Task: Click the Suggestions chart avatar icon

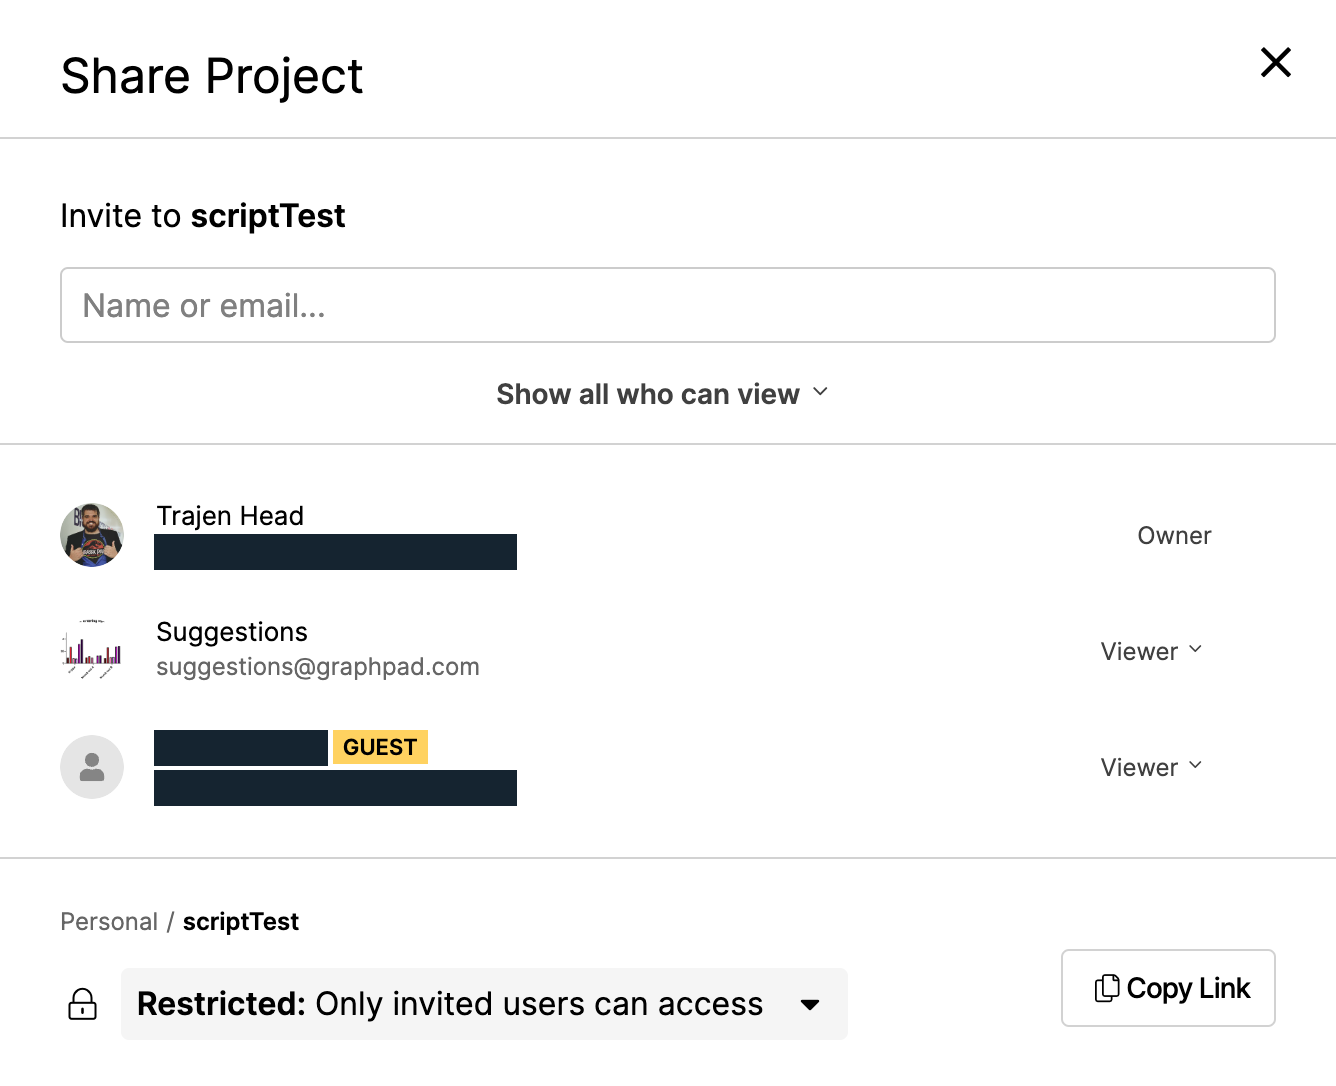Action: tap(92, 651)
